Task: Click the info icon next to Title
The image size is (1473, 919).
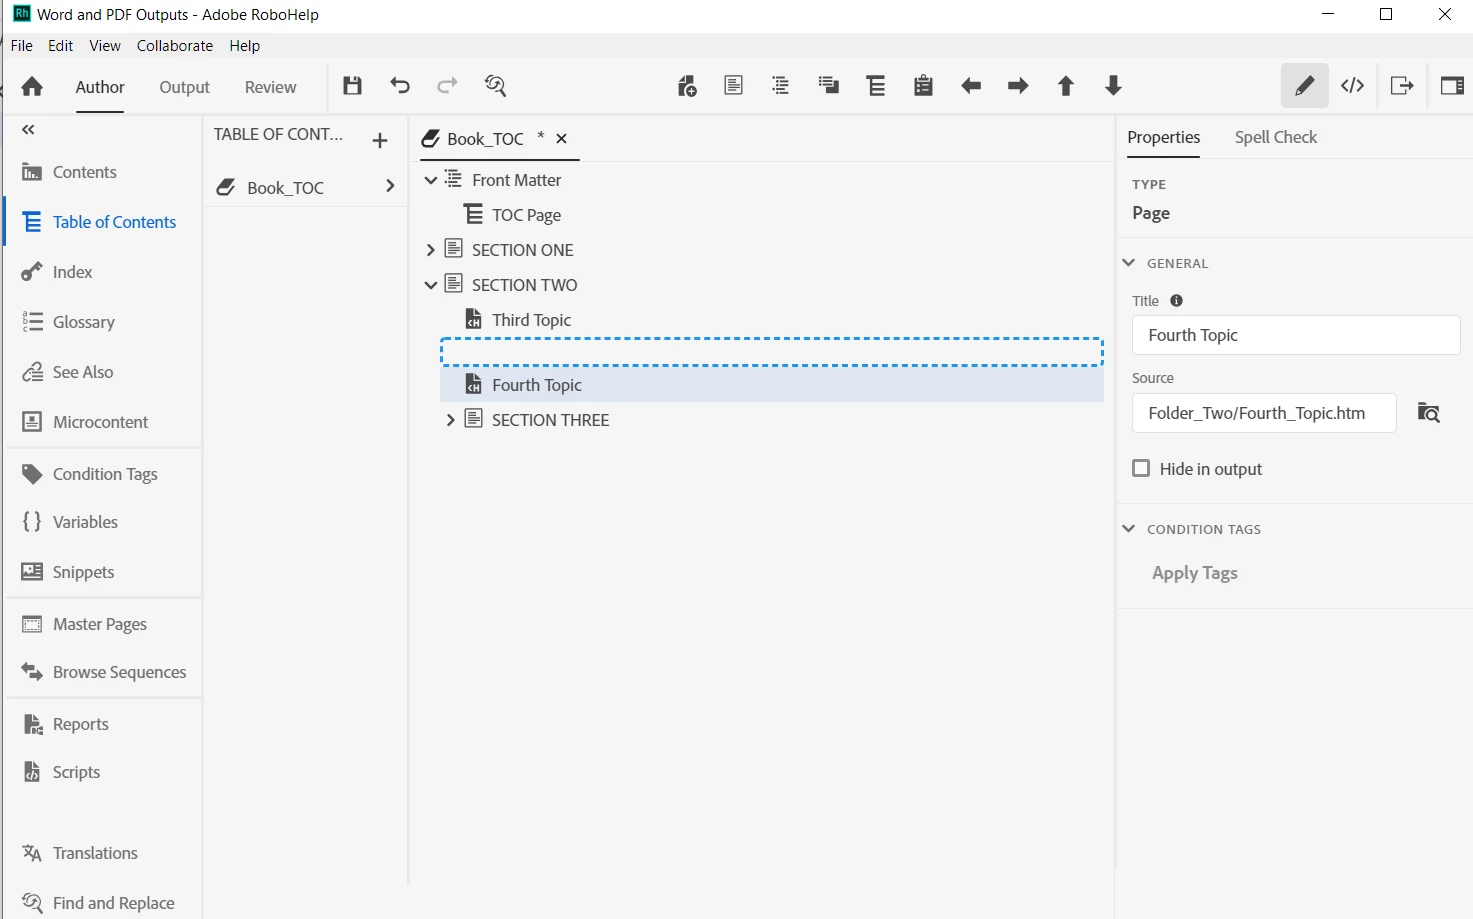Action: pos(1176,301)
